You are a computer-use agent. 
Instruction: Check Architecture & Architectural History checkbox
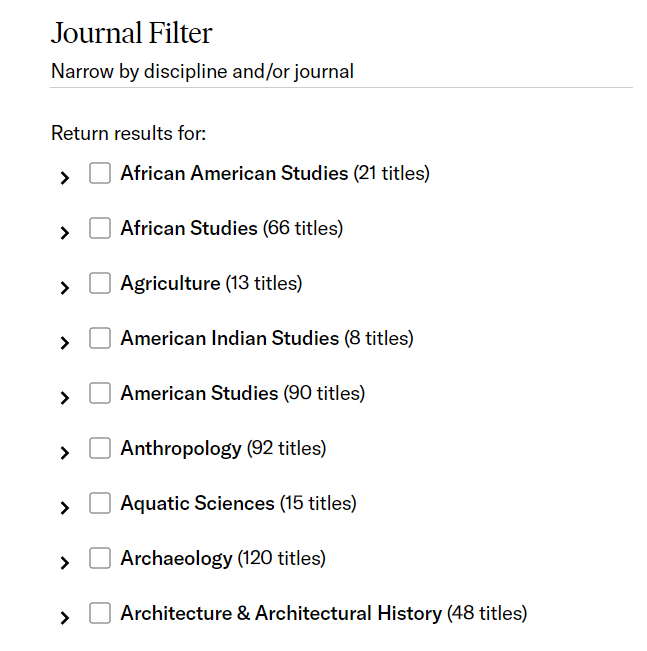pos(100,613)
